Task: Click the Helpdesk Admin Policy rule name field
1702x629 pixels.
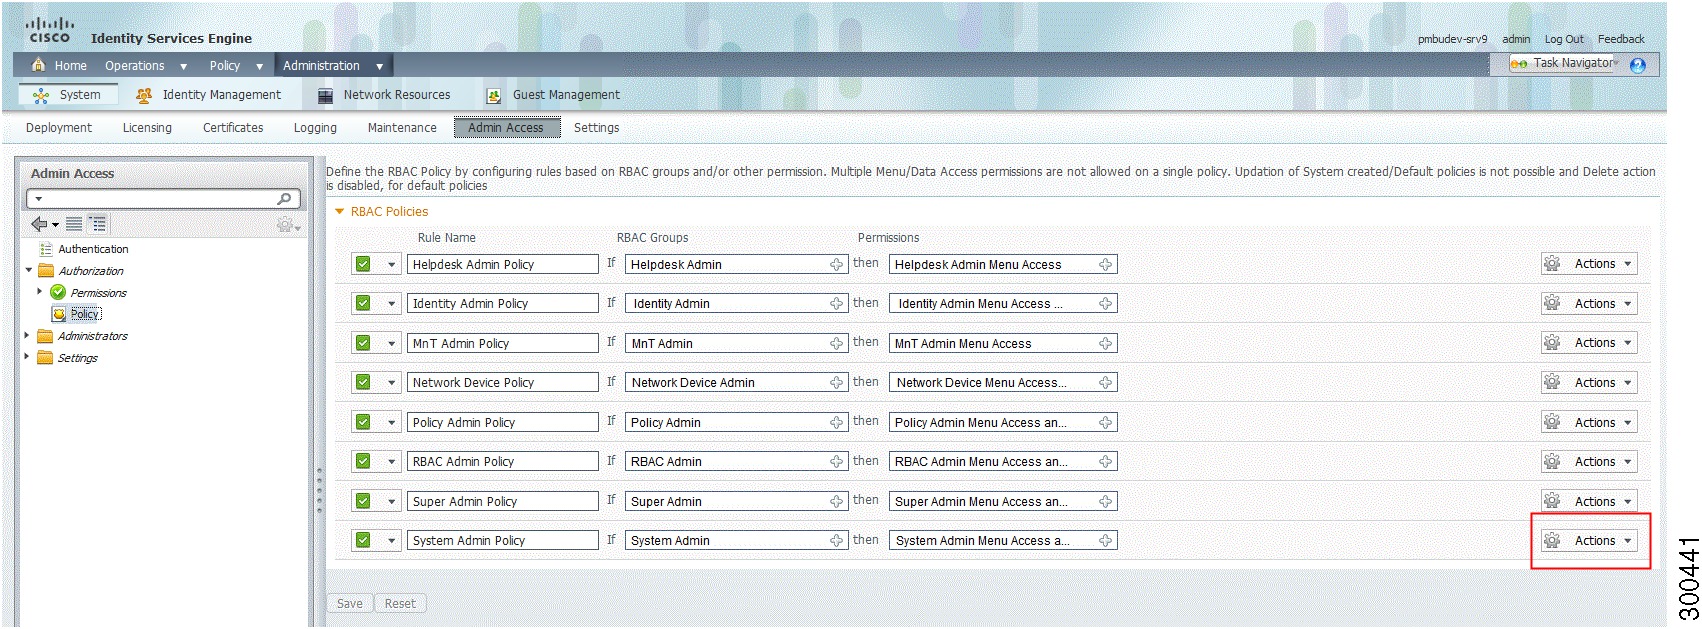Action: coord(503,265)
